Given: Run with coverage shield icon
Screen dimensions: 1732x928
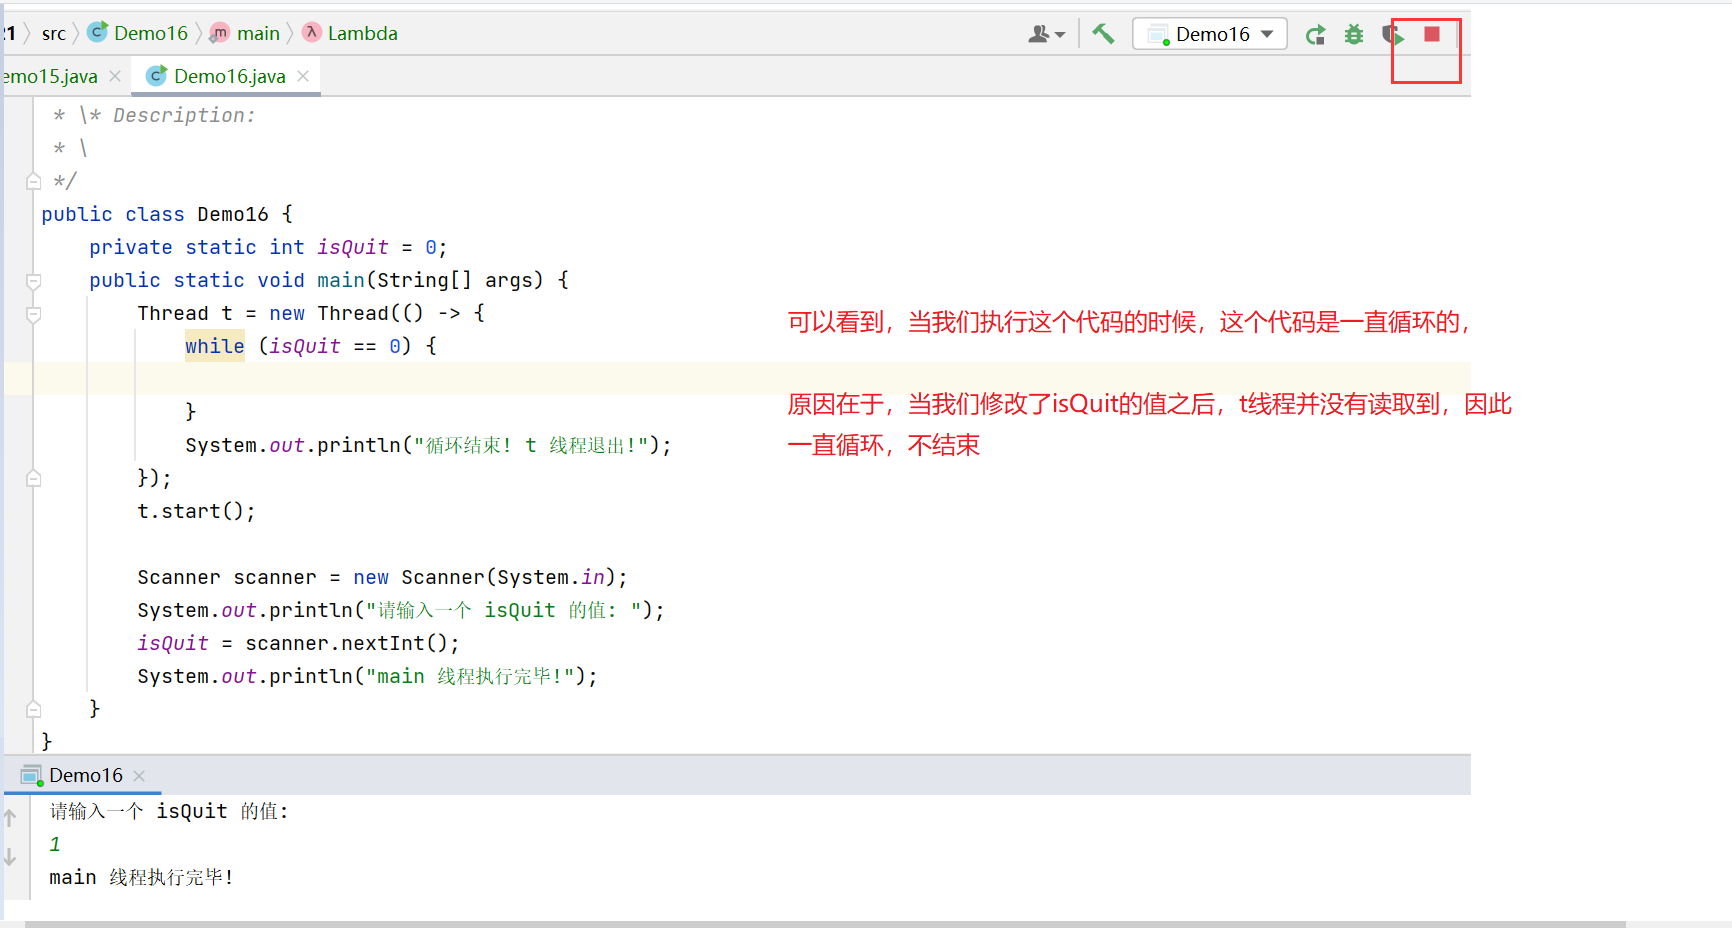Looking at the screenshot, I should (x=1393, y=35).
